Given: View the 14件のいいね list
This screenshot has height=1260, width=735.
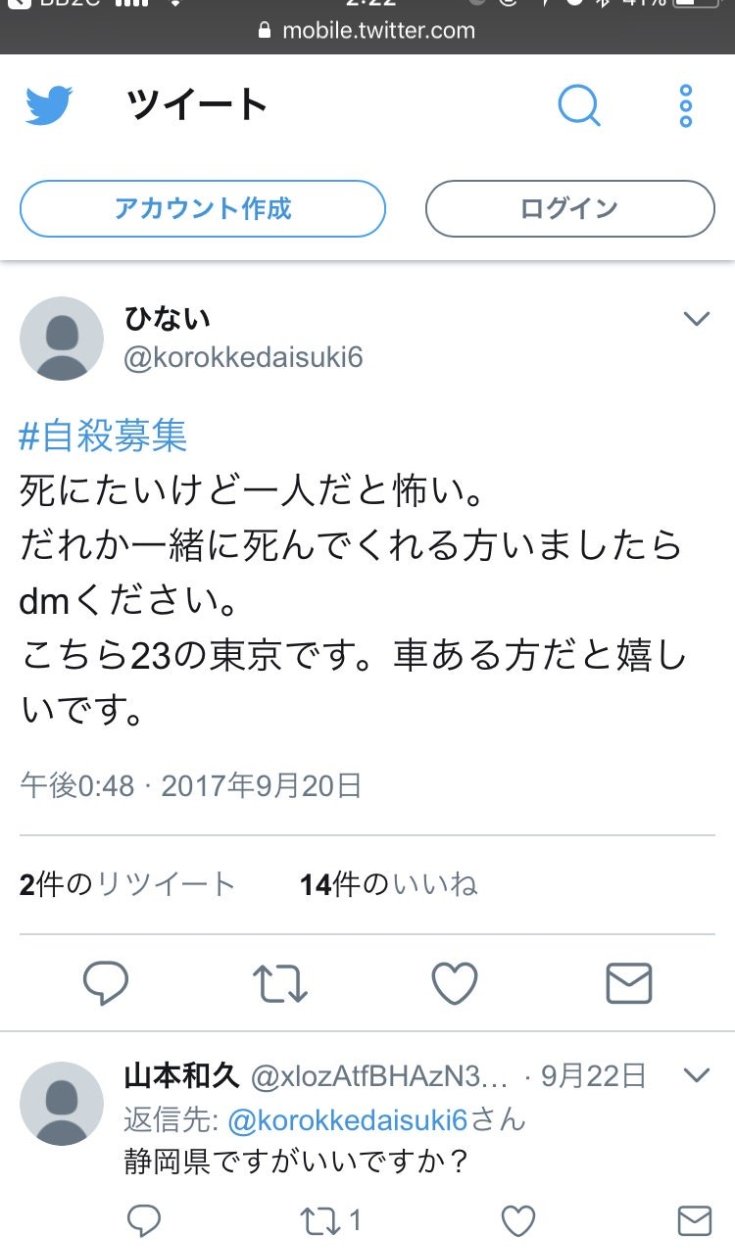Looking at the screenshot, I should (389, 884).
